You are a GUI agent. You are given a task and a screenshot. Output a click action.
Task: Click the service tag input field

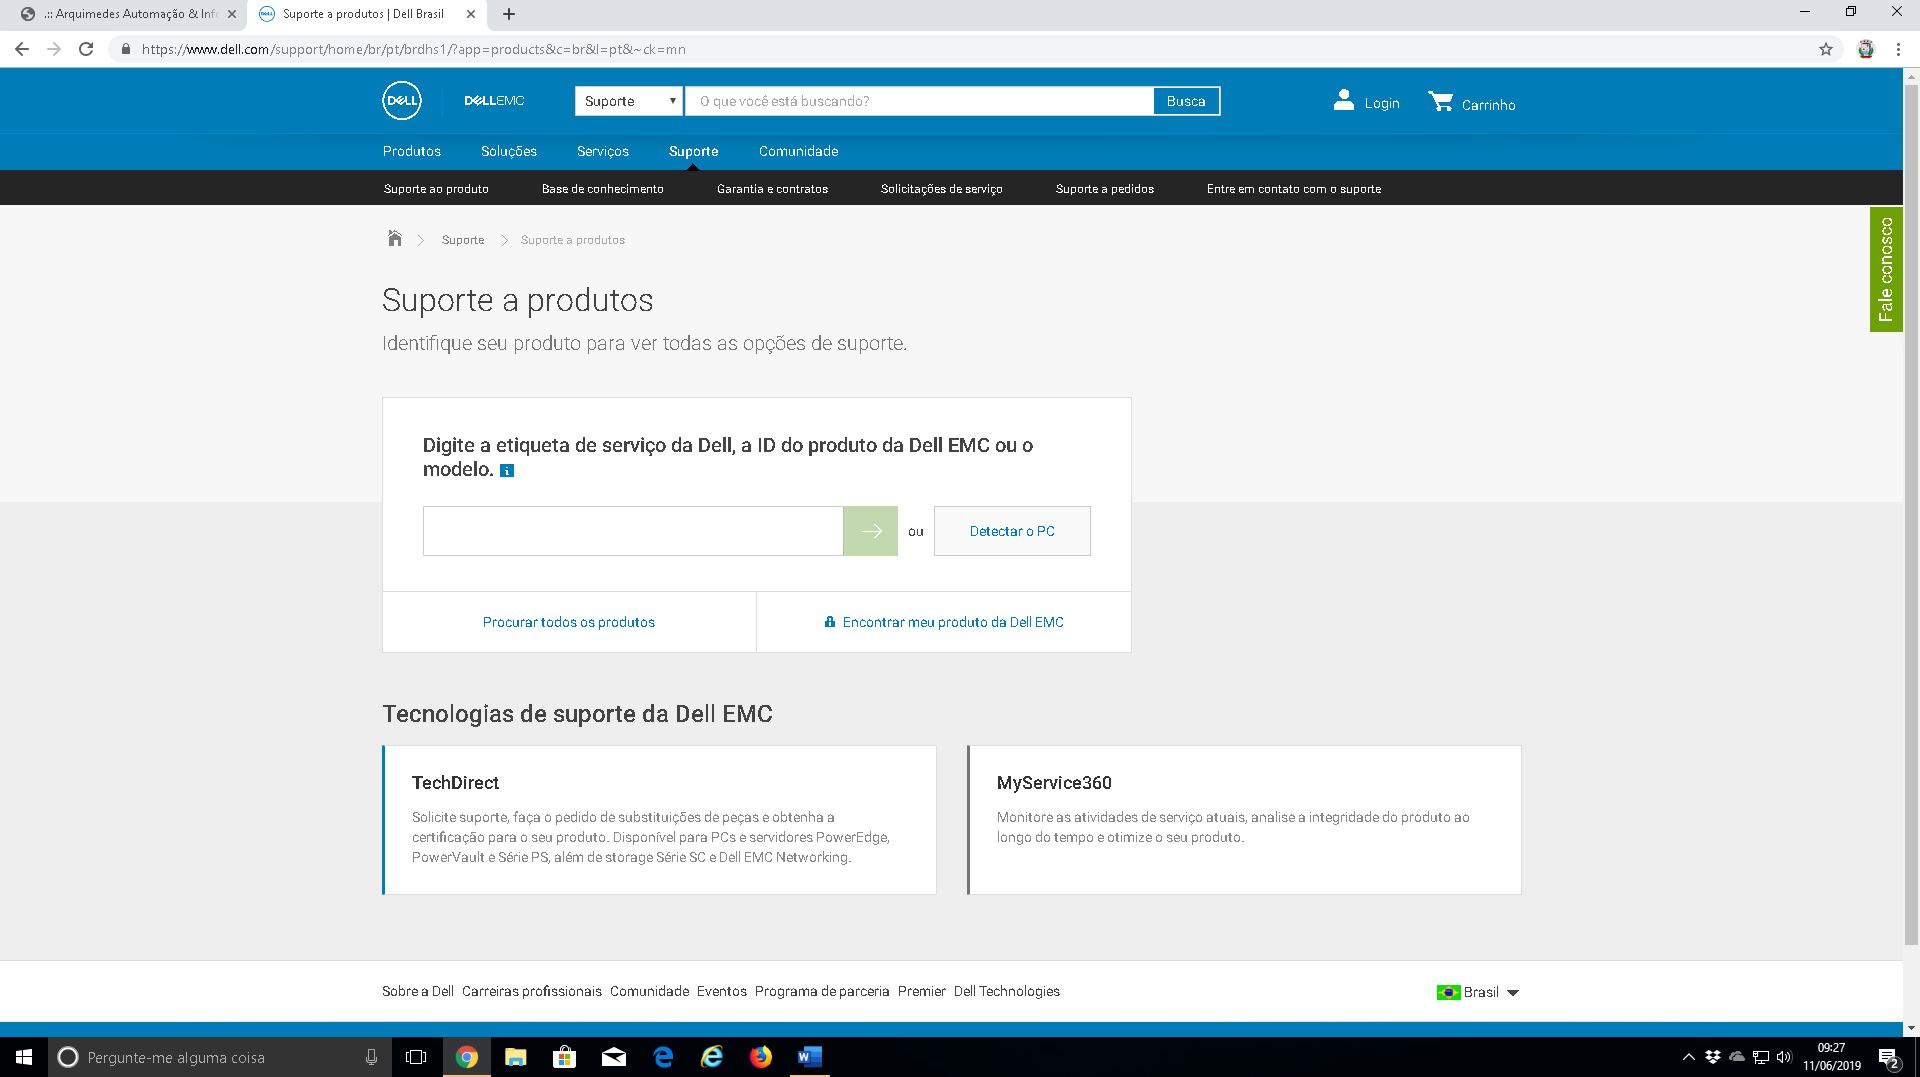pos(632,531)
